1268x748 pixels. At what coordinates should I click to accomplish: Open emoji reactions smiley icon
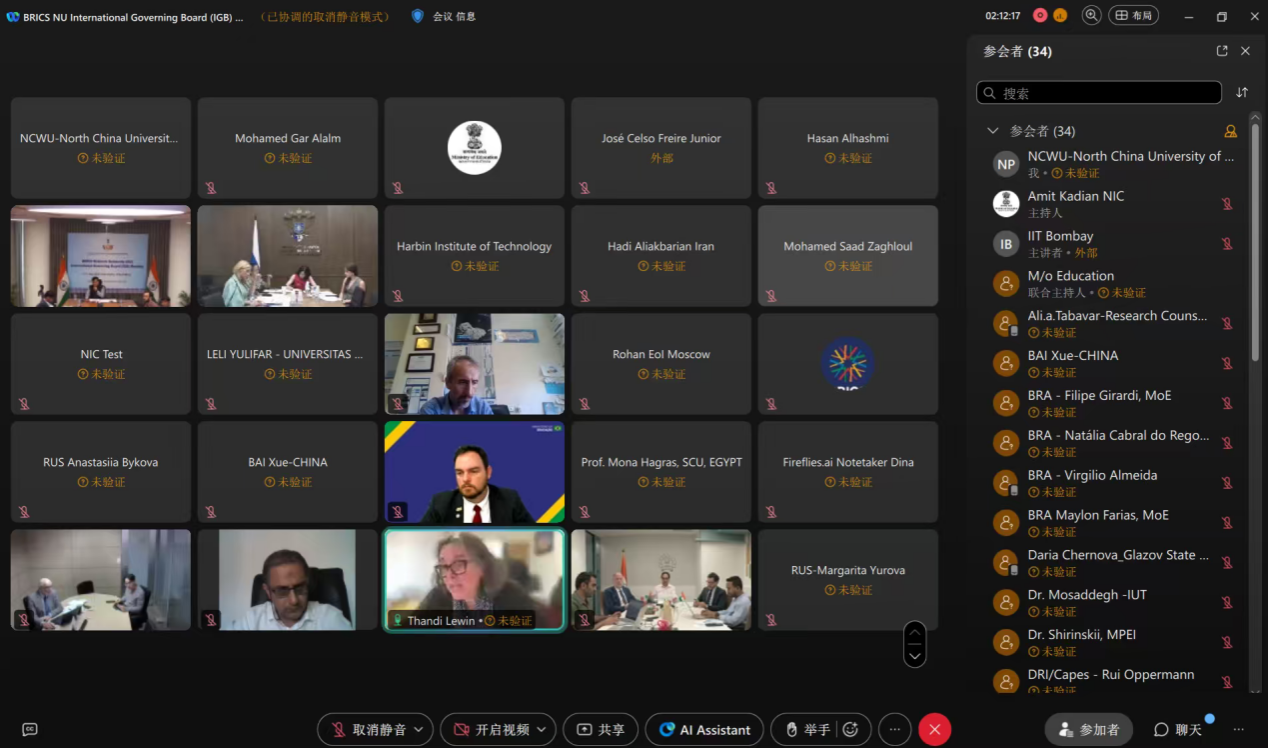tap(851, 730)
